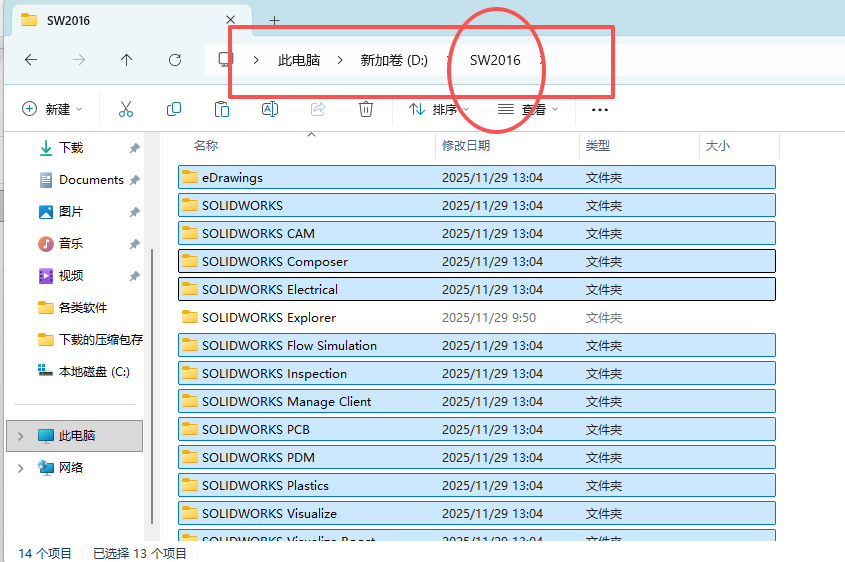Expand chevron after 此电脑 breadcrumb

340,60
